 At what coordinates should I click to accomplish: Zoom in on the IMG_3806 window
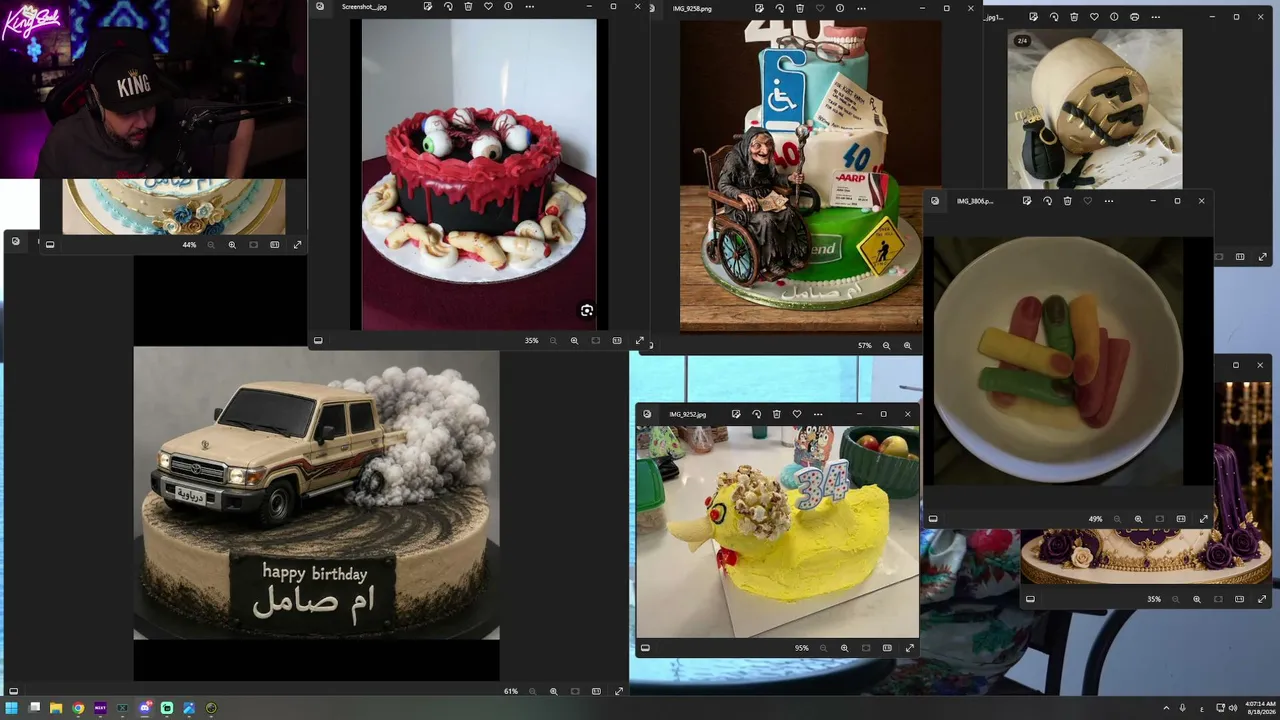coord(1138,520)
